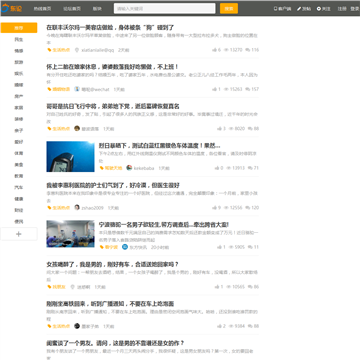Click the thermometer thumbnail image
This screenshot has height=360, width=360.
[70, 156]
